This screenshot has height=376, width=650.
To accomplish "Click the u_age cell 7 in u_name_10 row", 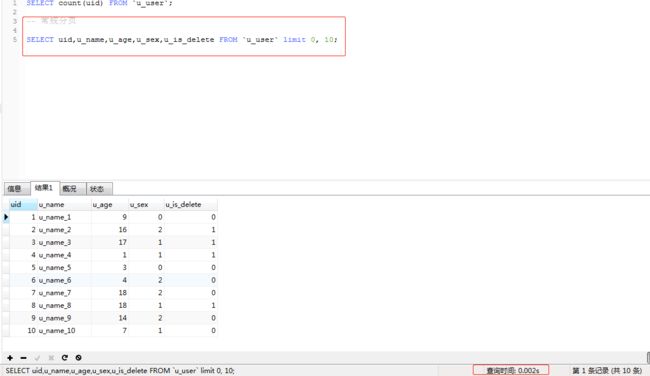I will [x=109, y=331].
